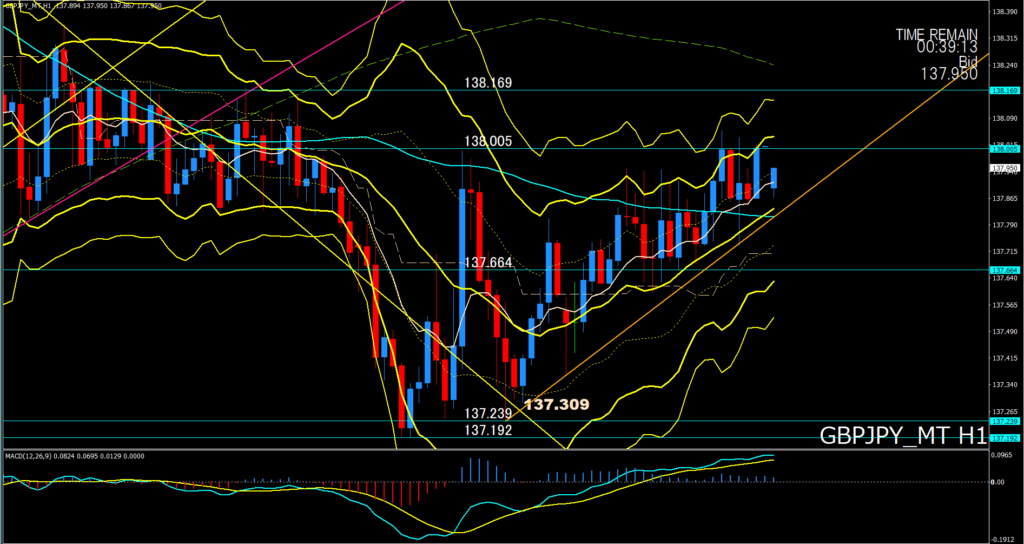Click '0.0965' on the MACD scale
Image resolution: width=1024 pixels, height=544 pixels.
click(x=1002, y=455)
